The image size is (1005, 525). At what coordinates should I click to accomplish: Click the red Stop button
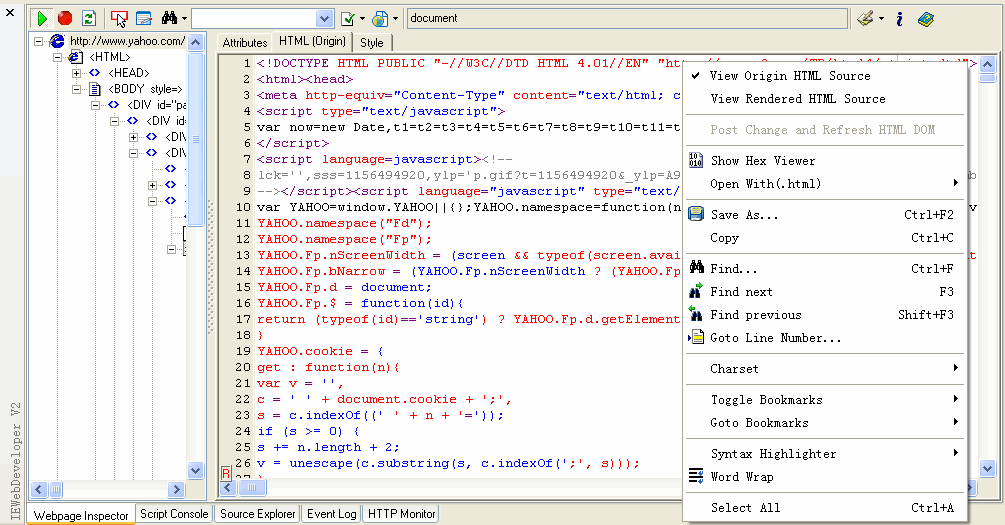click(65, 18)
